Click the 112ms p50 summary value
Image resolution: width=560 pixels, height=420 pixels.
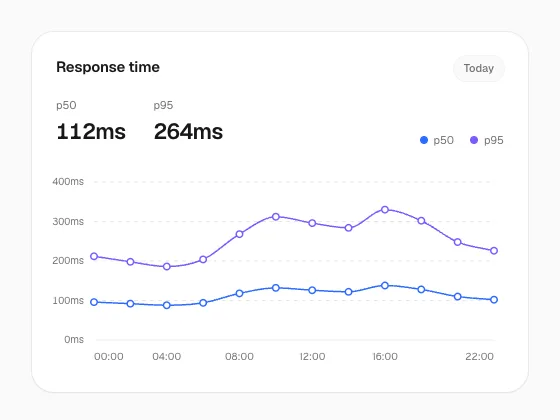[91, 131]
